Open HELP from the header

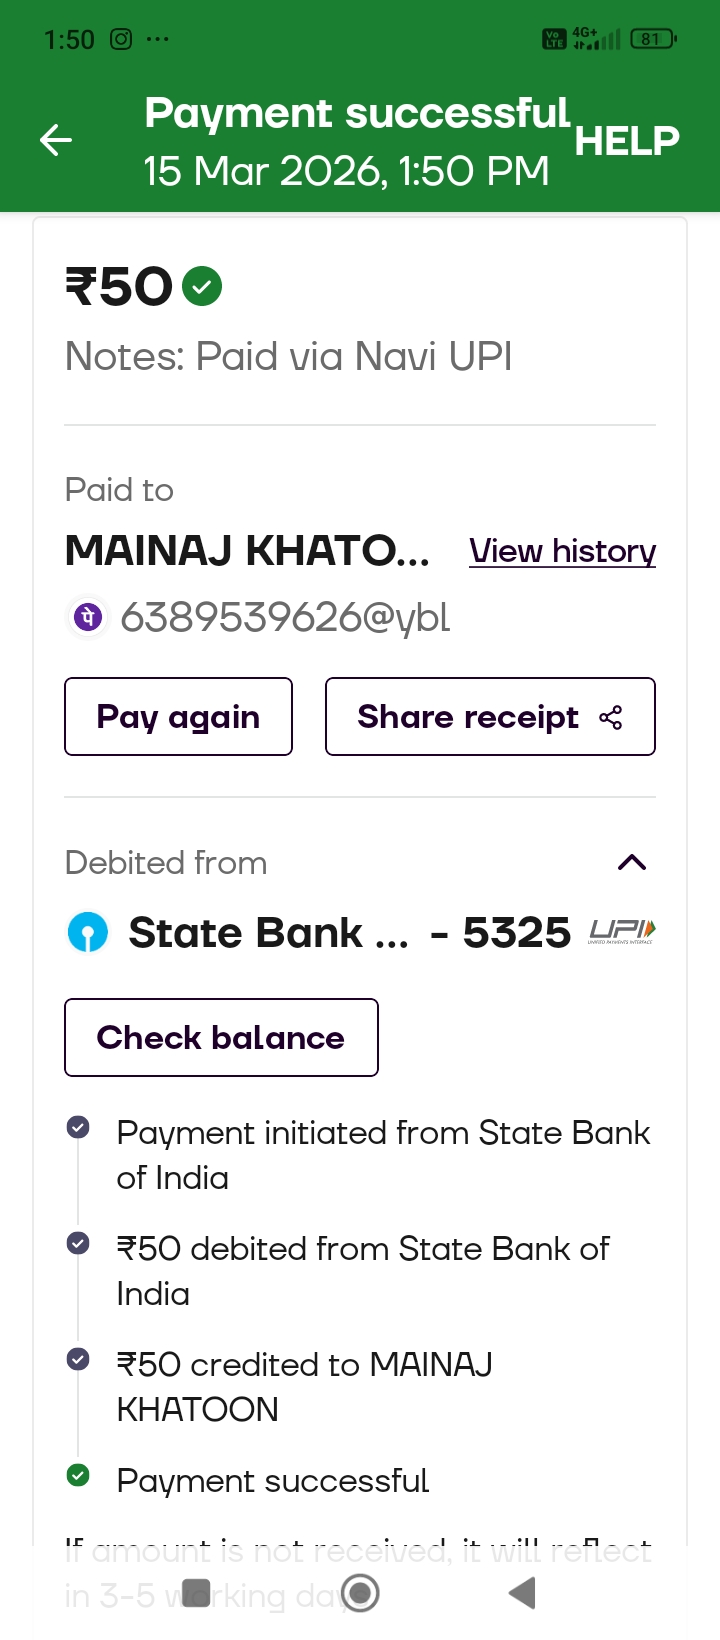(627, 141)
